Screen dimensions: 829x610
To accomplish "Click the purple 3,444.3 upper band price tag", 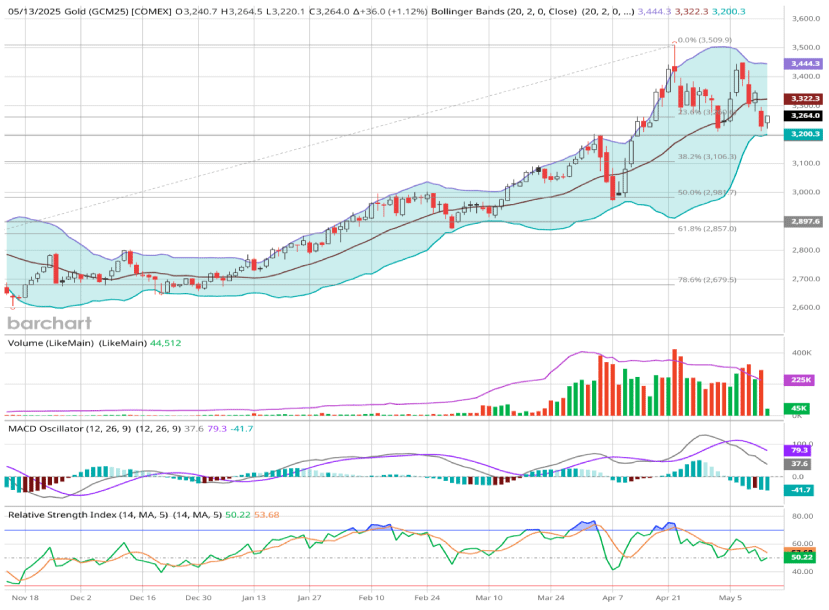I will (x=804, y=62).
